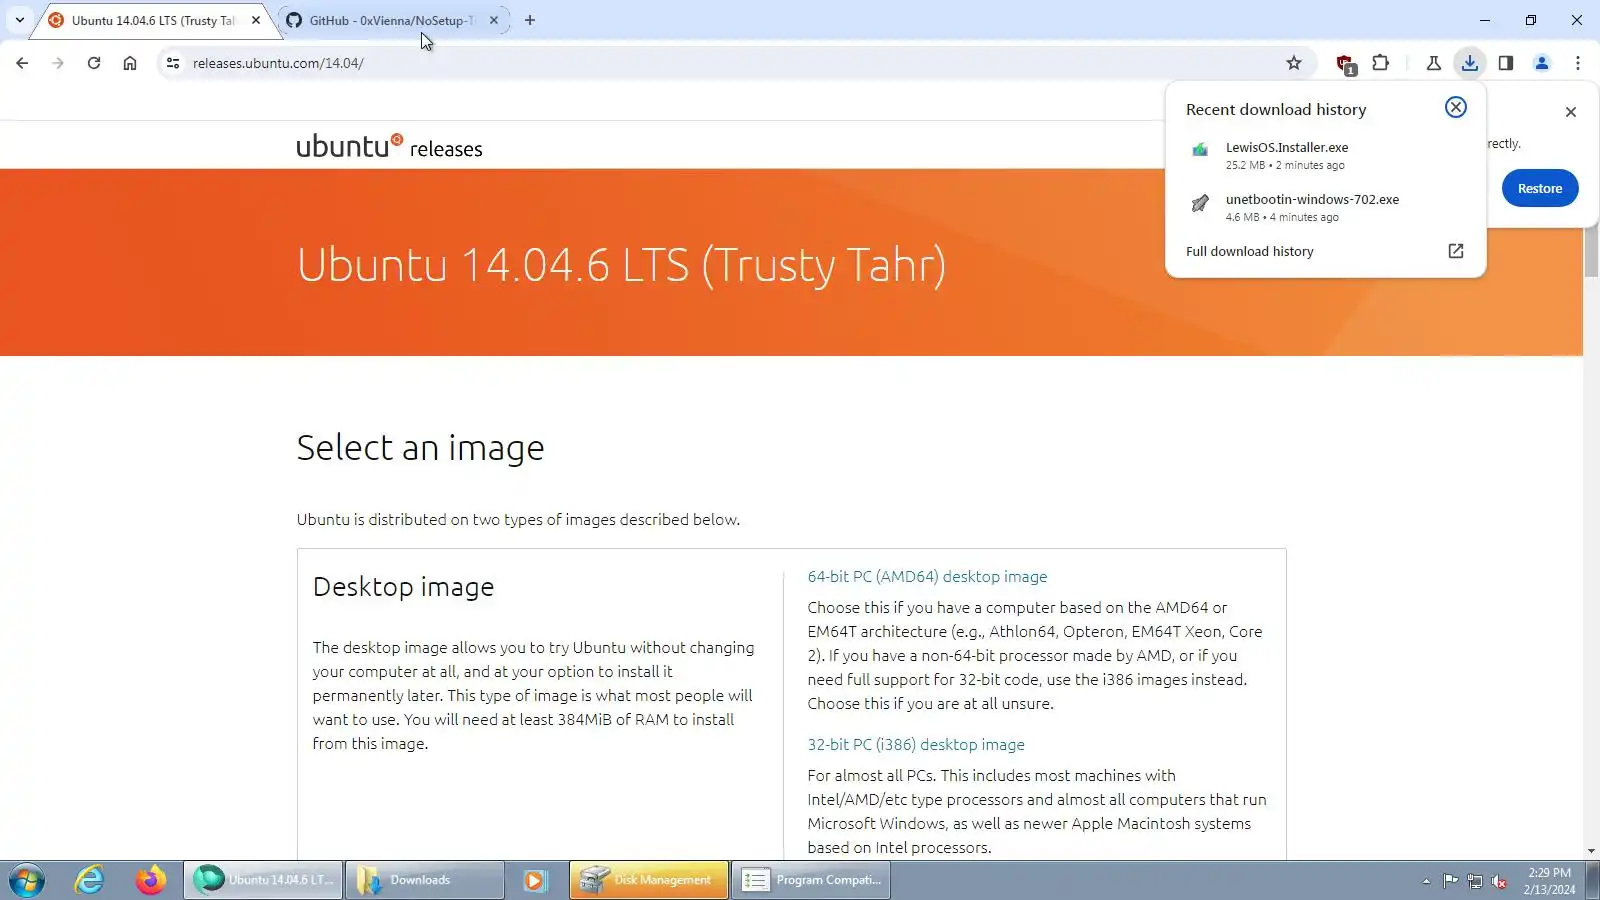Launch Internet Explorer from the taskbar

tap(90, 880)
